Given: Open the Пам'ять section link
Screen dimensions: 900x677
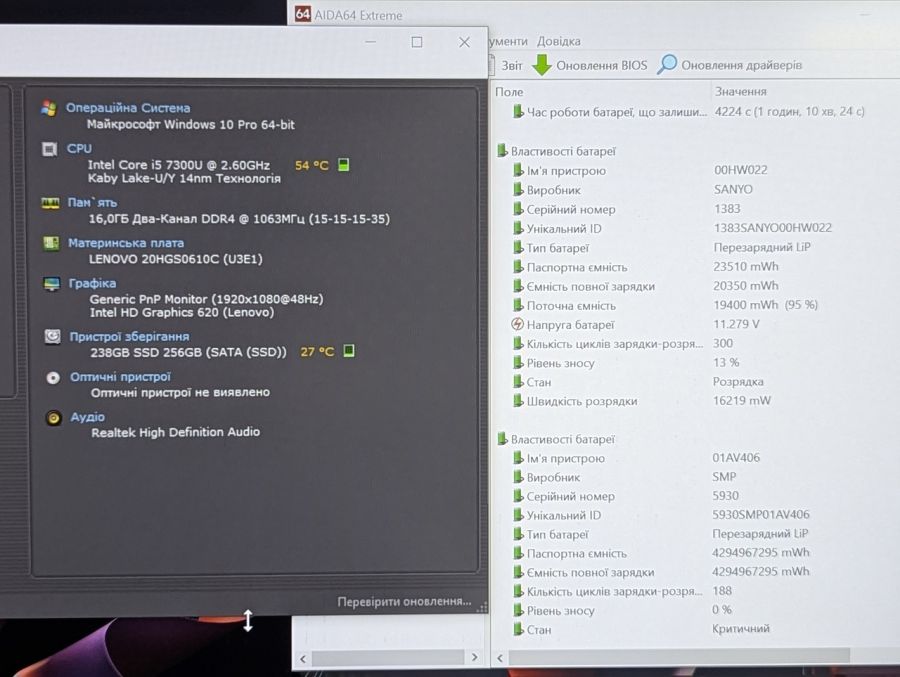Looking at the screenshot, I should pos(92,203).
